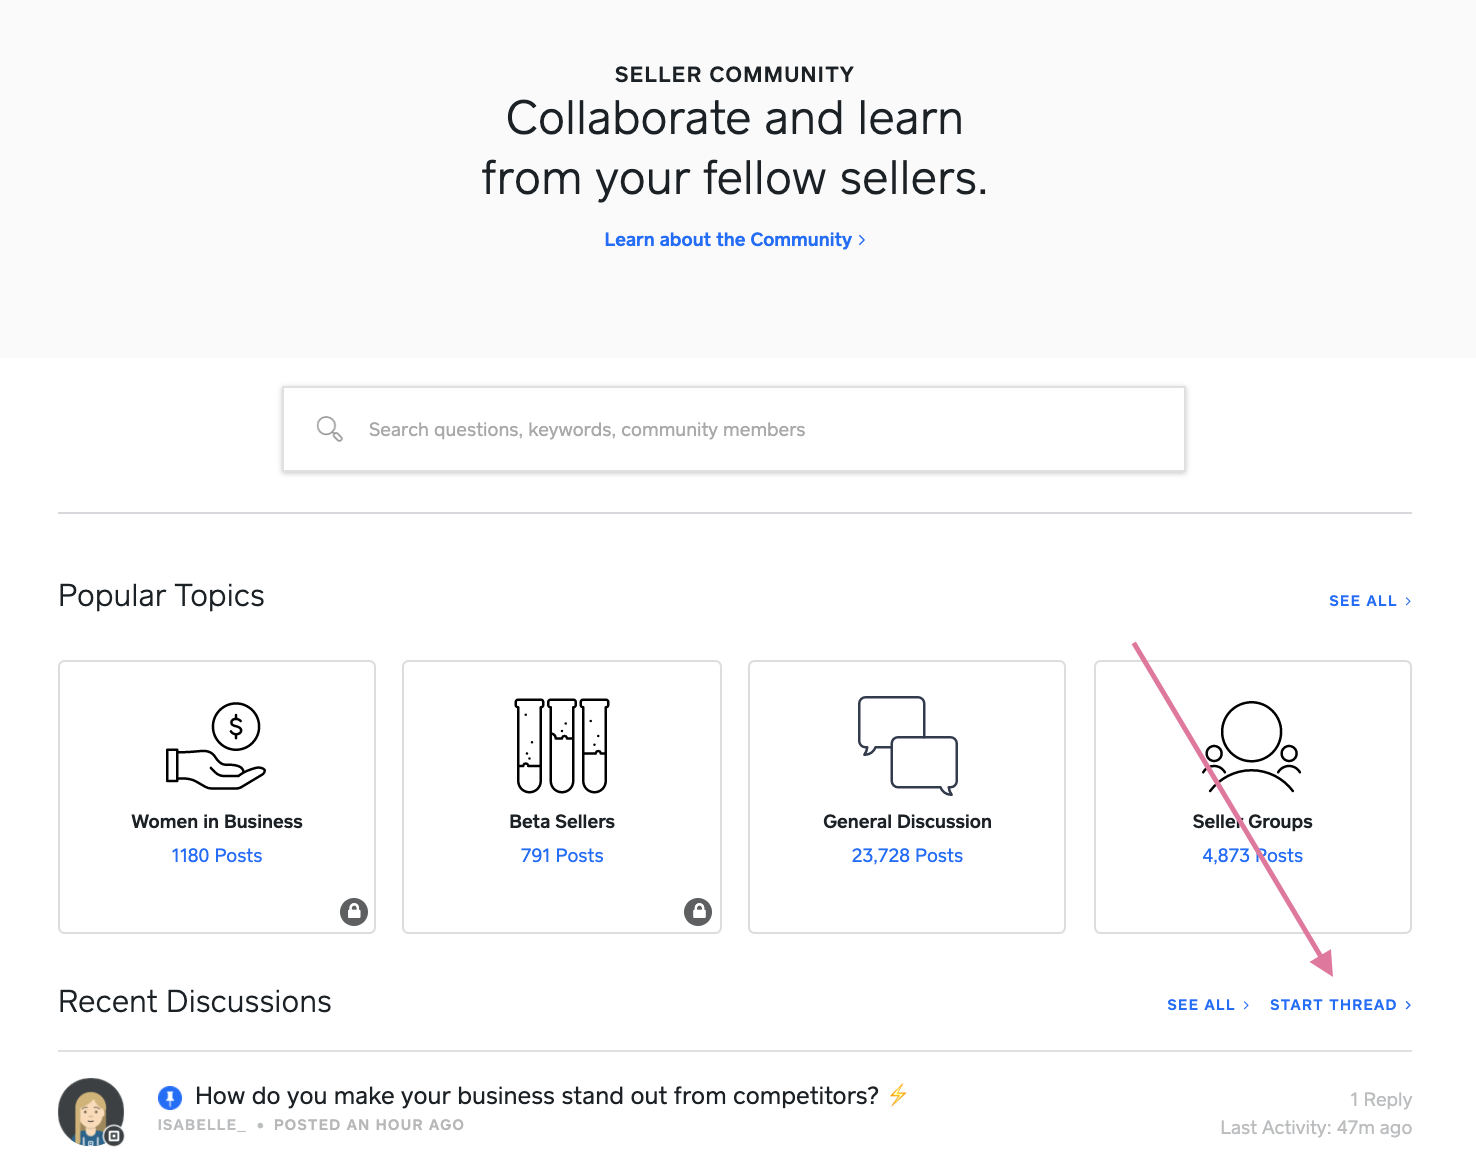
Task: Open the ISABELLE_ author profile name
Action: click(201, 1125)
